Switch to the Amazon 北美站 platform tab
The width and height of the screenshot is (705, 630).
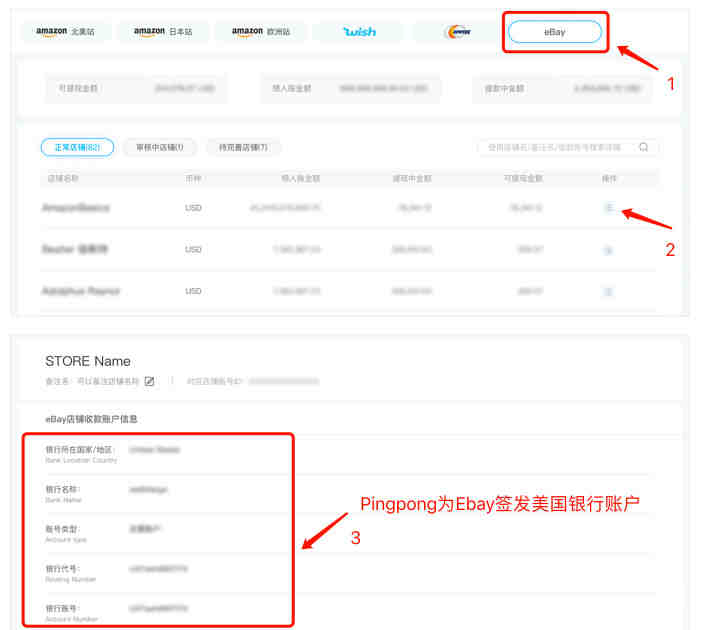(66, 31)
